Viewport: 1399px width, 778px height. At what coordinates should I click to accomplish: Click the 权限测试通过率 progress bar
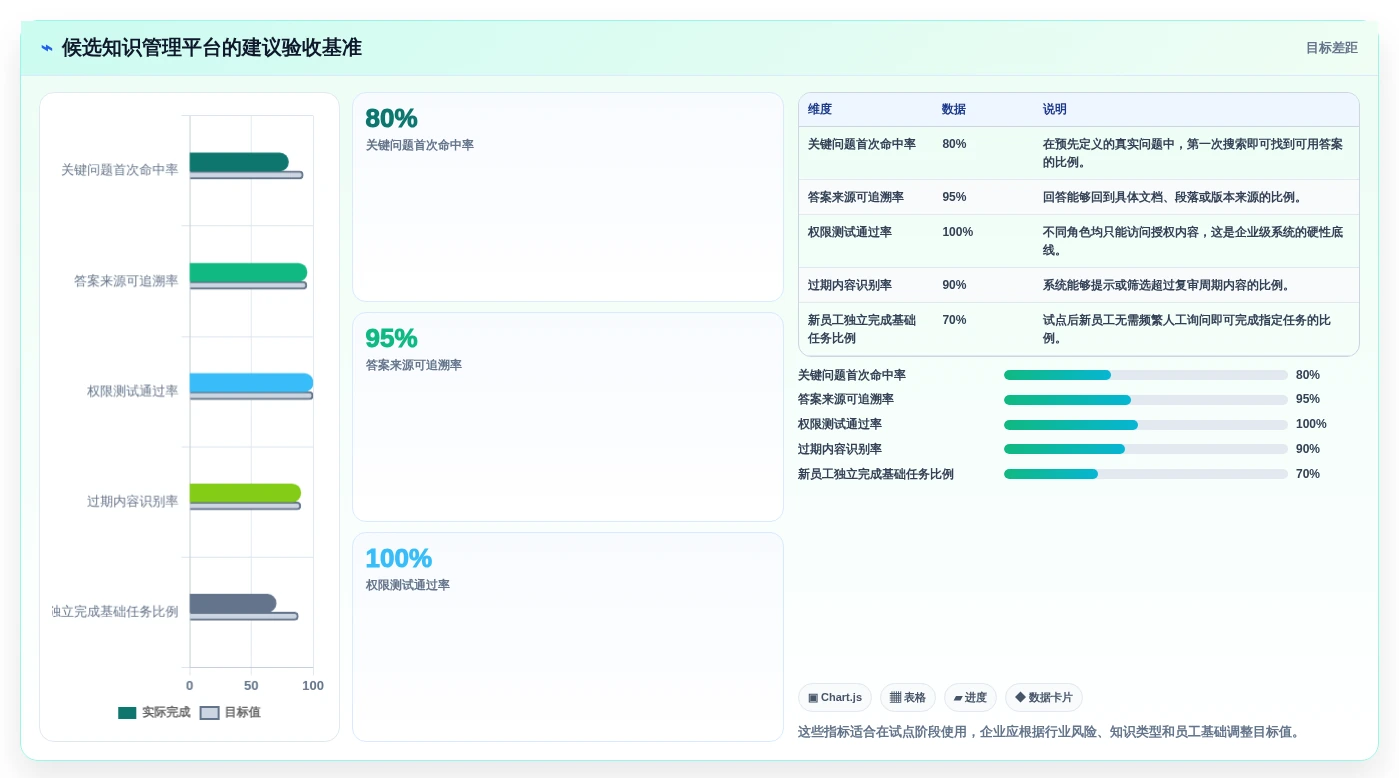point(1145,424)
